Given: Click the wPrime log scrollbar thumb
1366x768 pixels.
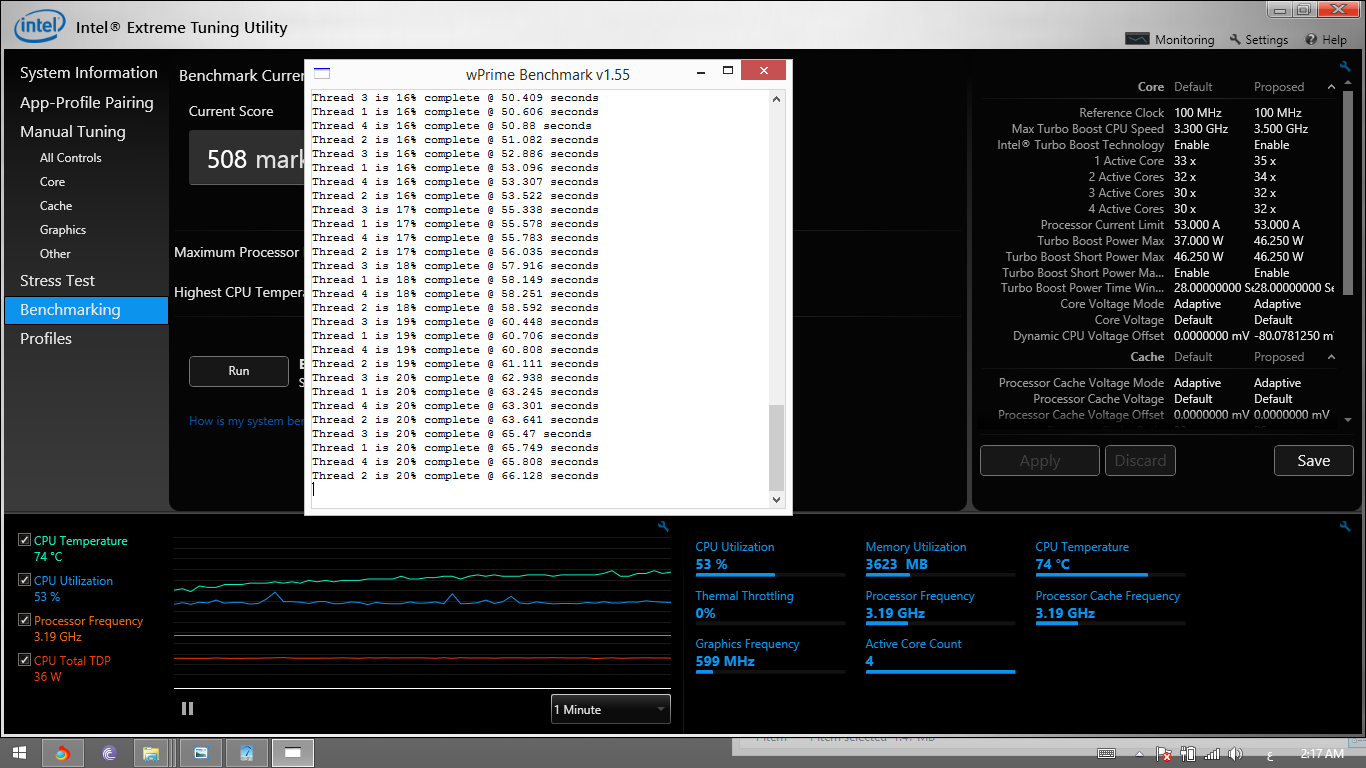Looking at the screenshot, I should point(777,447).
